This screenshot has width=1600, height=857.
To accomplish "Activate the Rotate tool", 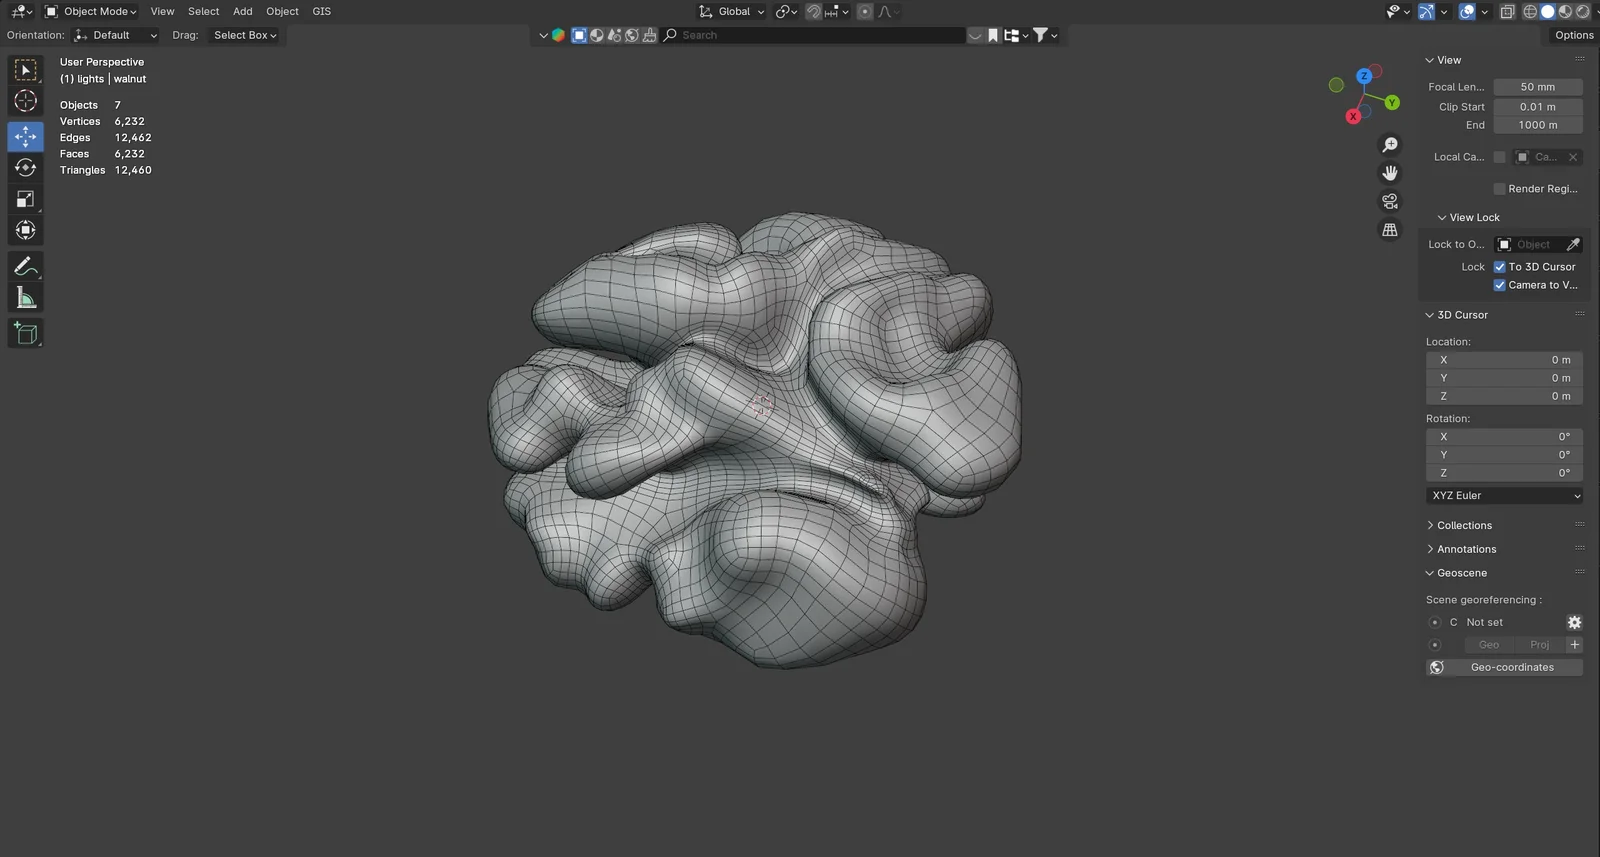I will point(26,168).
